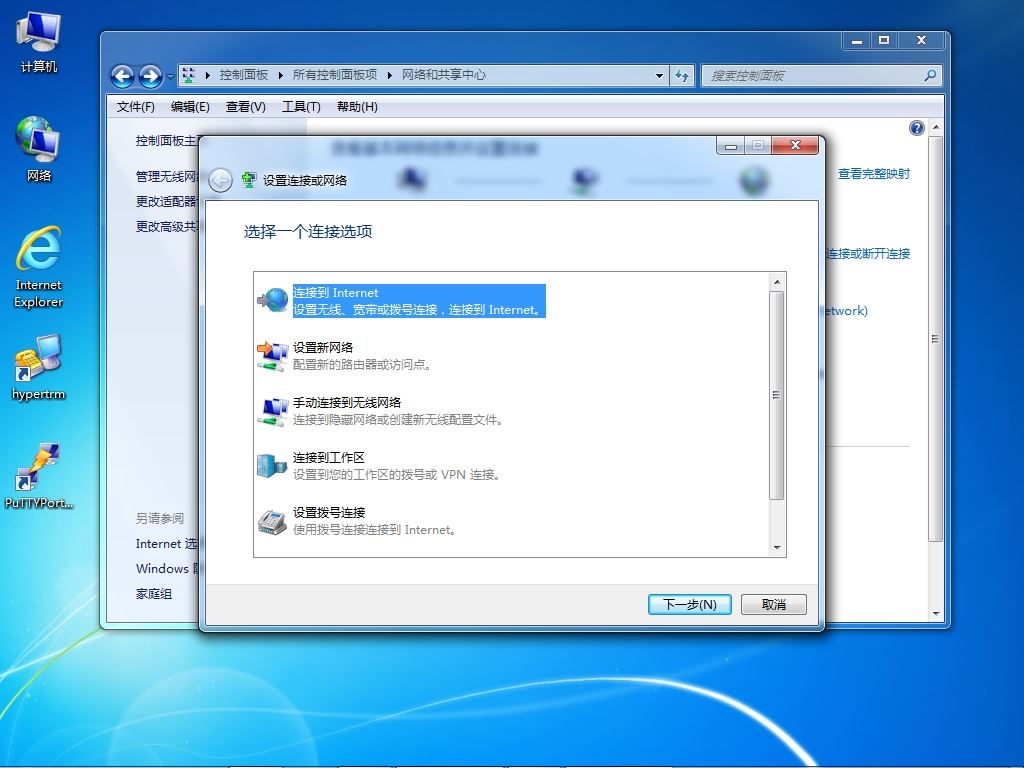Click the 设置拨号连接 telephone icon

(273, 521)
